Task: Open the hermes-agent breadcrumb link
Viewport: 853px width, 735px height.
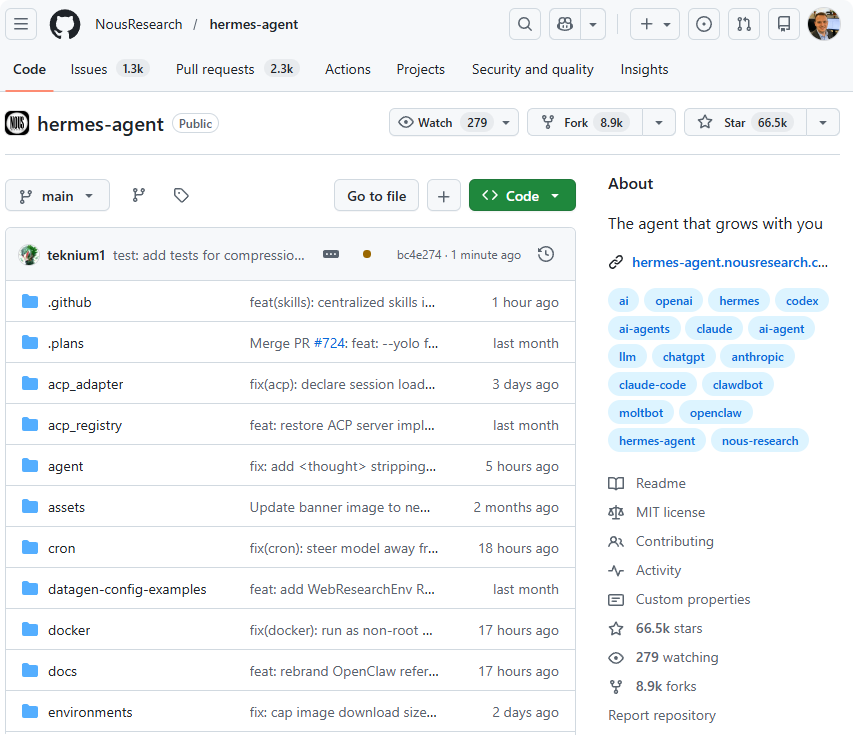Action: [254, 24]
